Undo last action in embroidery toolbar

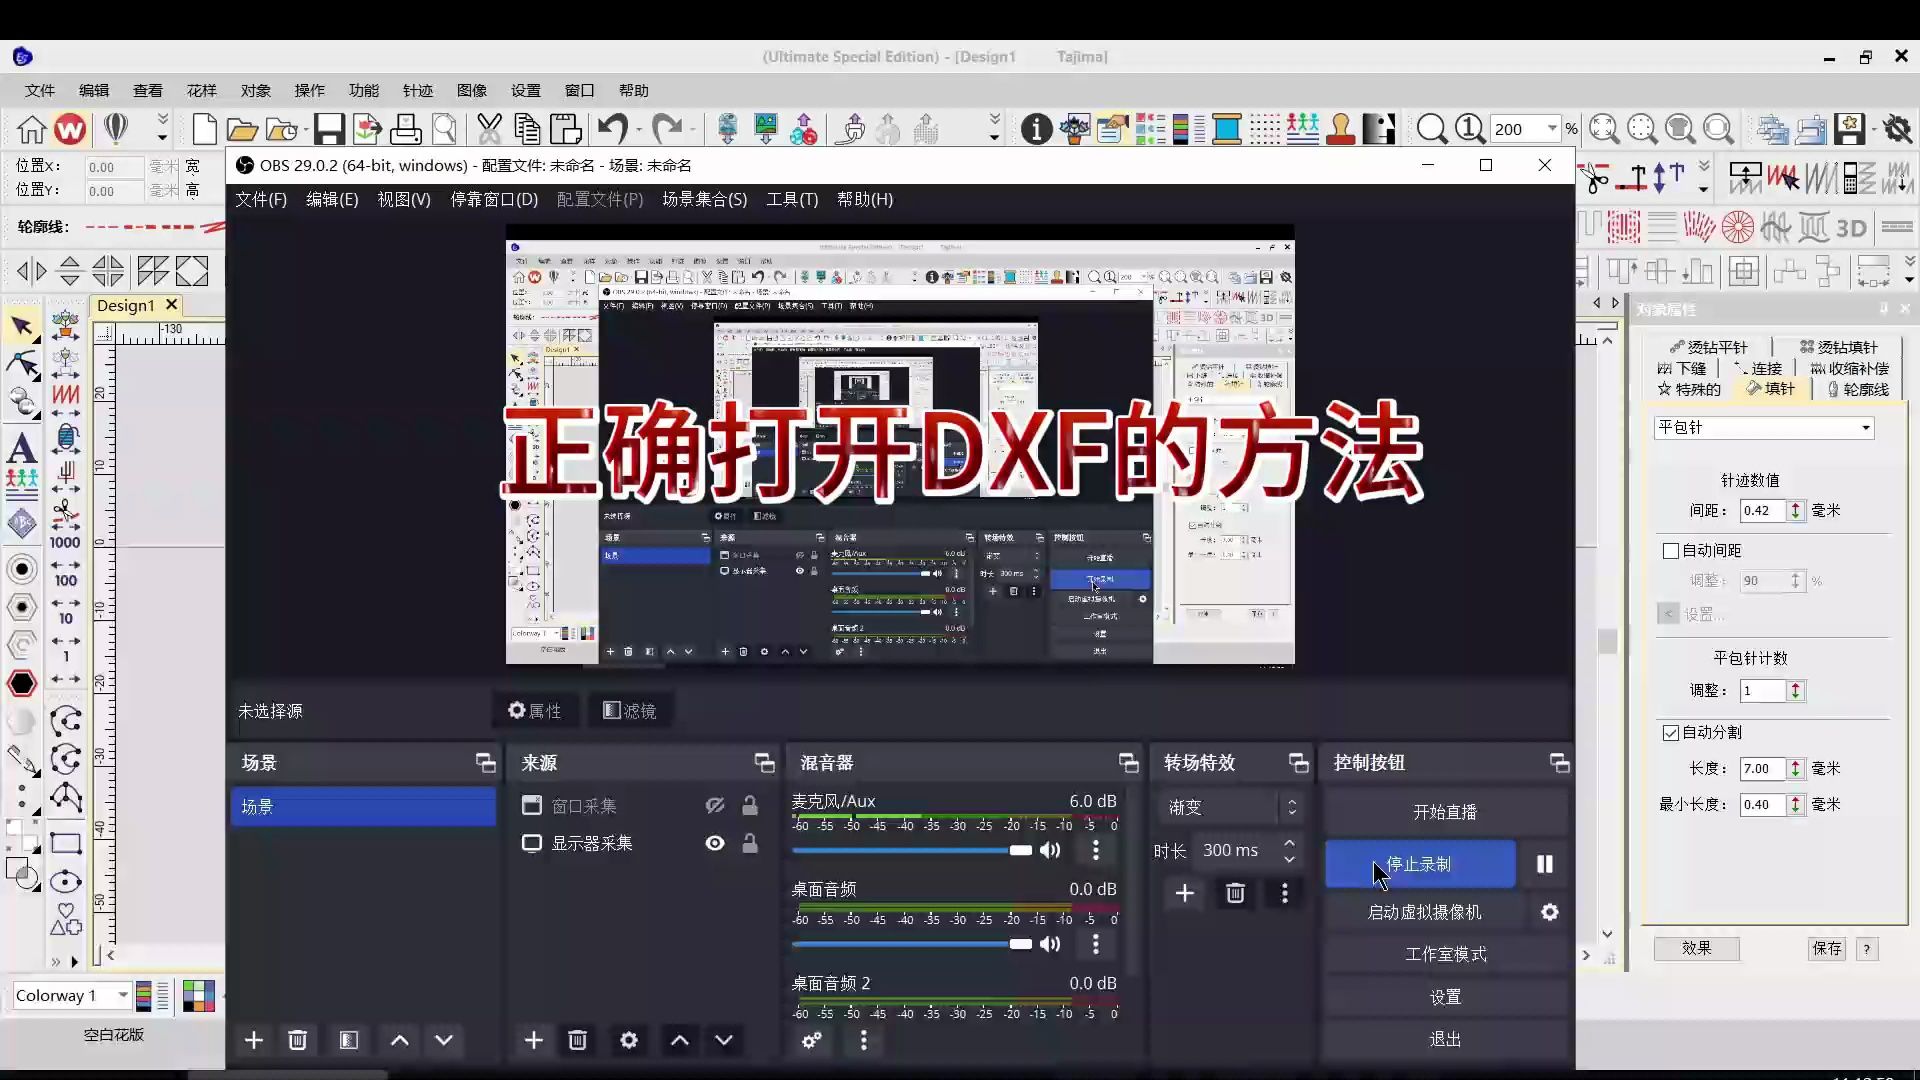[612, 129]
